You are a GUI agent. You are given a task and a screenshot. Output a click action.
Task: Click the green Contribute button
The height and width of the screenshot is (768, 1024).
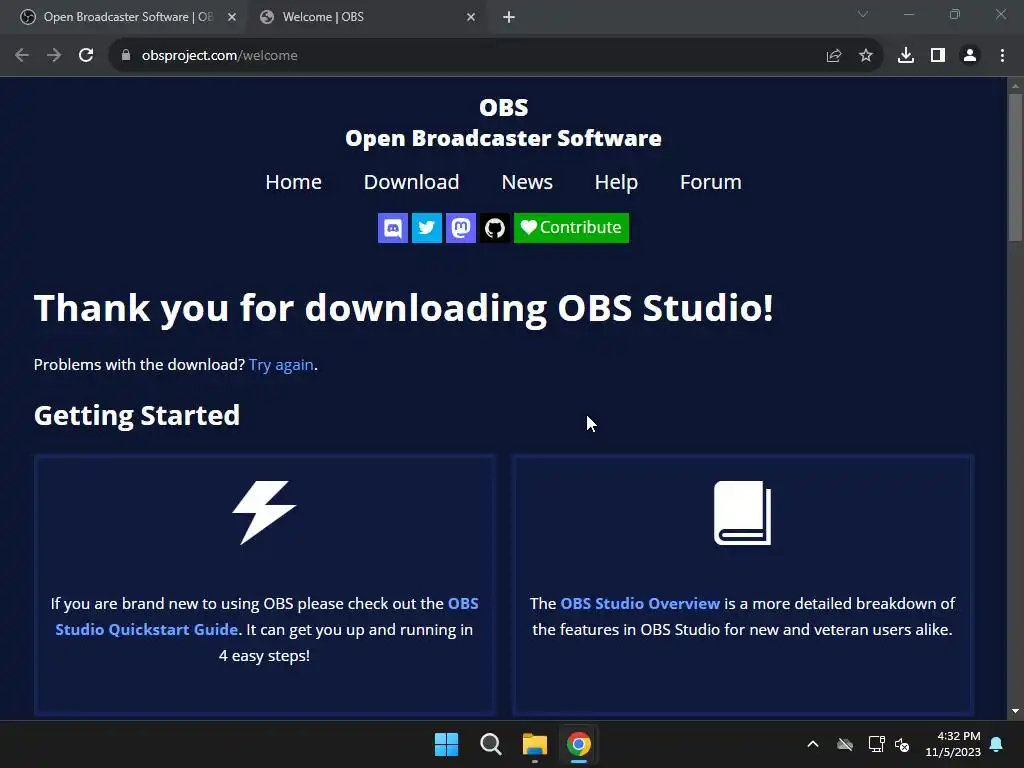(x=571, y=228)
